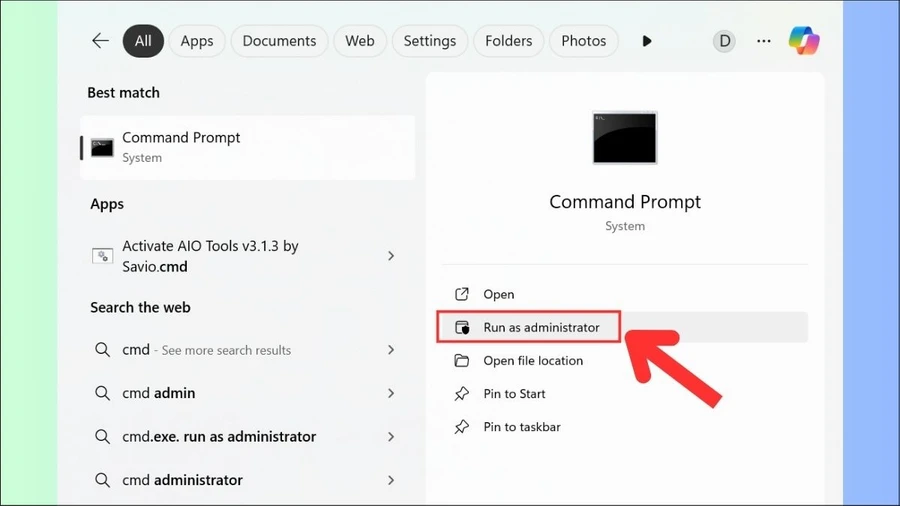Click the magnifier icon beside cmd administrator

[x=102, y=480]
